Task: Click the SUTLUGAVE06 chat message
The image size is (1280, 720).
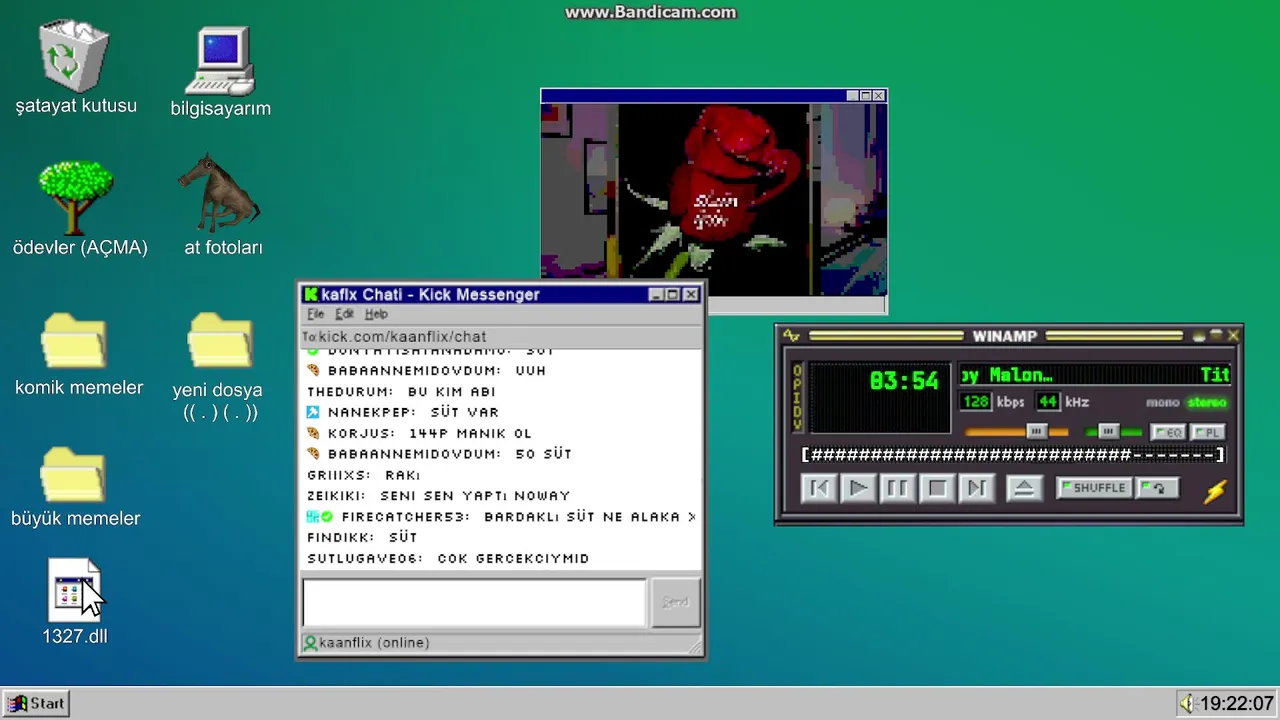Action: 448,559
